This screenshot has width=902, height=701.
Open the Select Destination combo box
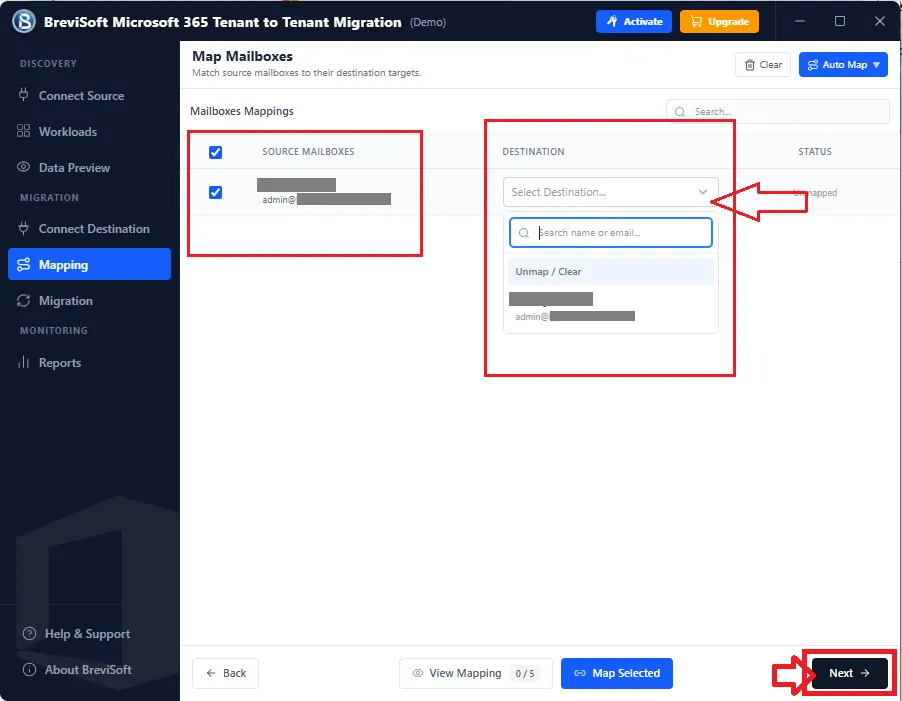(610, 192)
